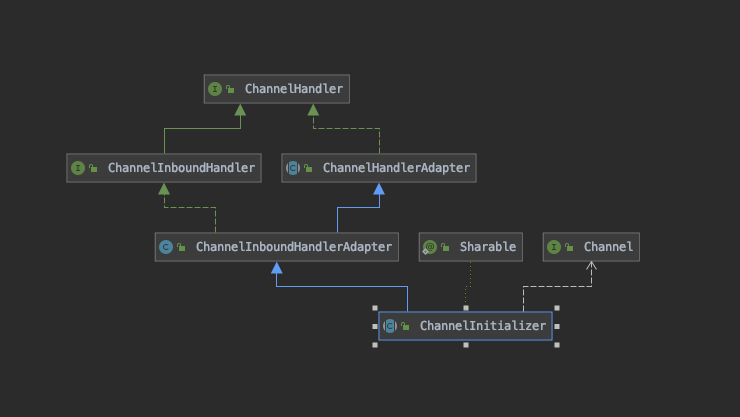Click the public lock icon on ChannelInboundHandler
The width and height of the screenshot is (740, 417).
click(93, 168)
